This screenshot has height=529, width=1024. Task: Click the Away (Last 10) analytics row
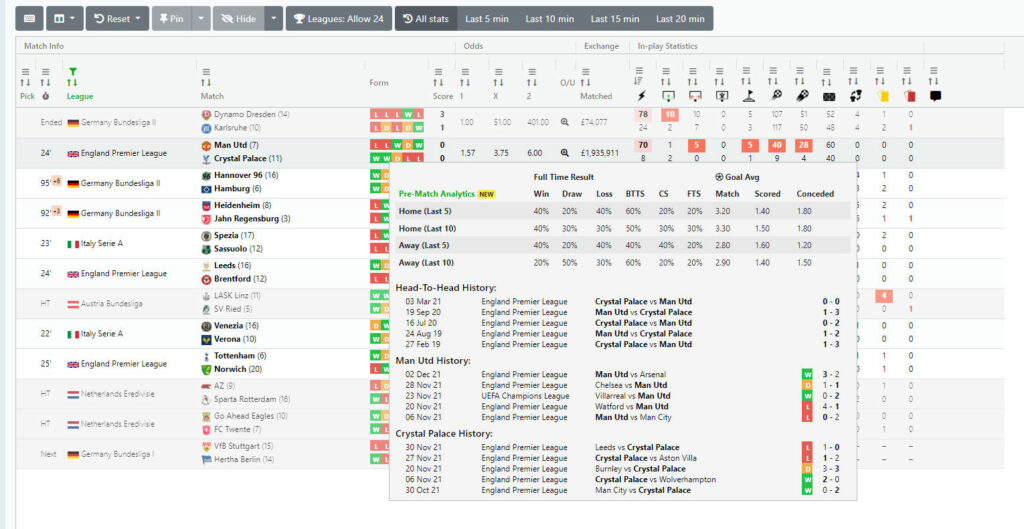[x=622, y=263]
